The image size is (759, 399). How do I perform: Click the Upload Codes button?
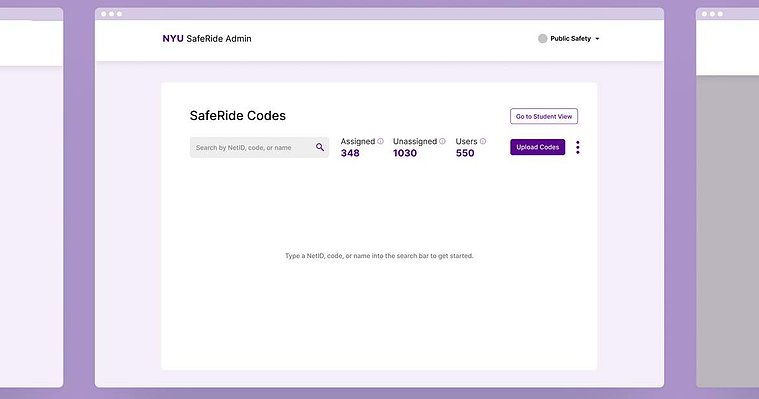[537, 147]
